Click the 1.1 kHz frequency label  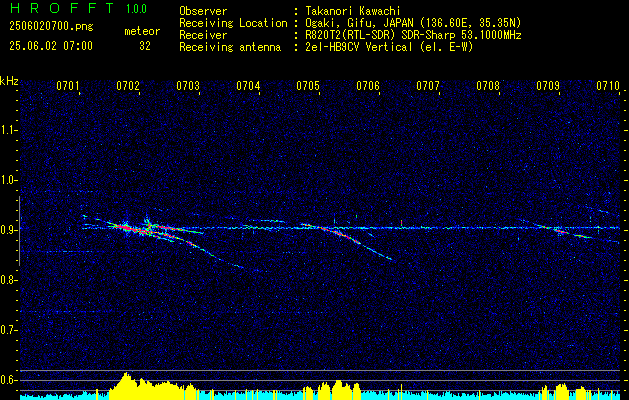8,130
